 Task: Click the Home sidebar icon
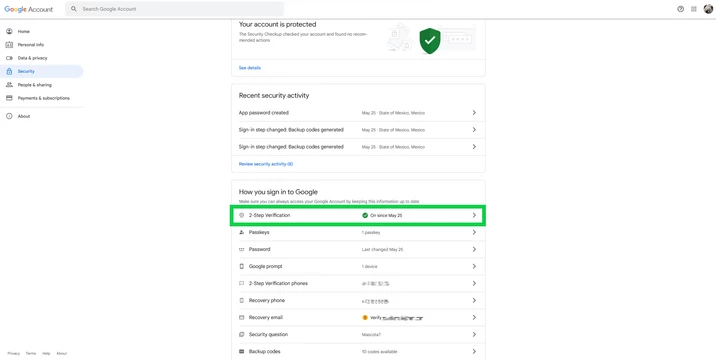pyautogui.click(x=9, y=32)
